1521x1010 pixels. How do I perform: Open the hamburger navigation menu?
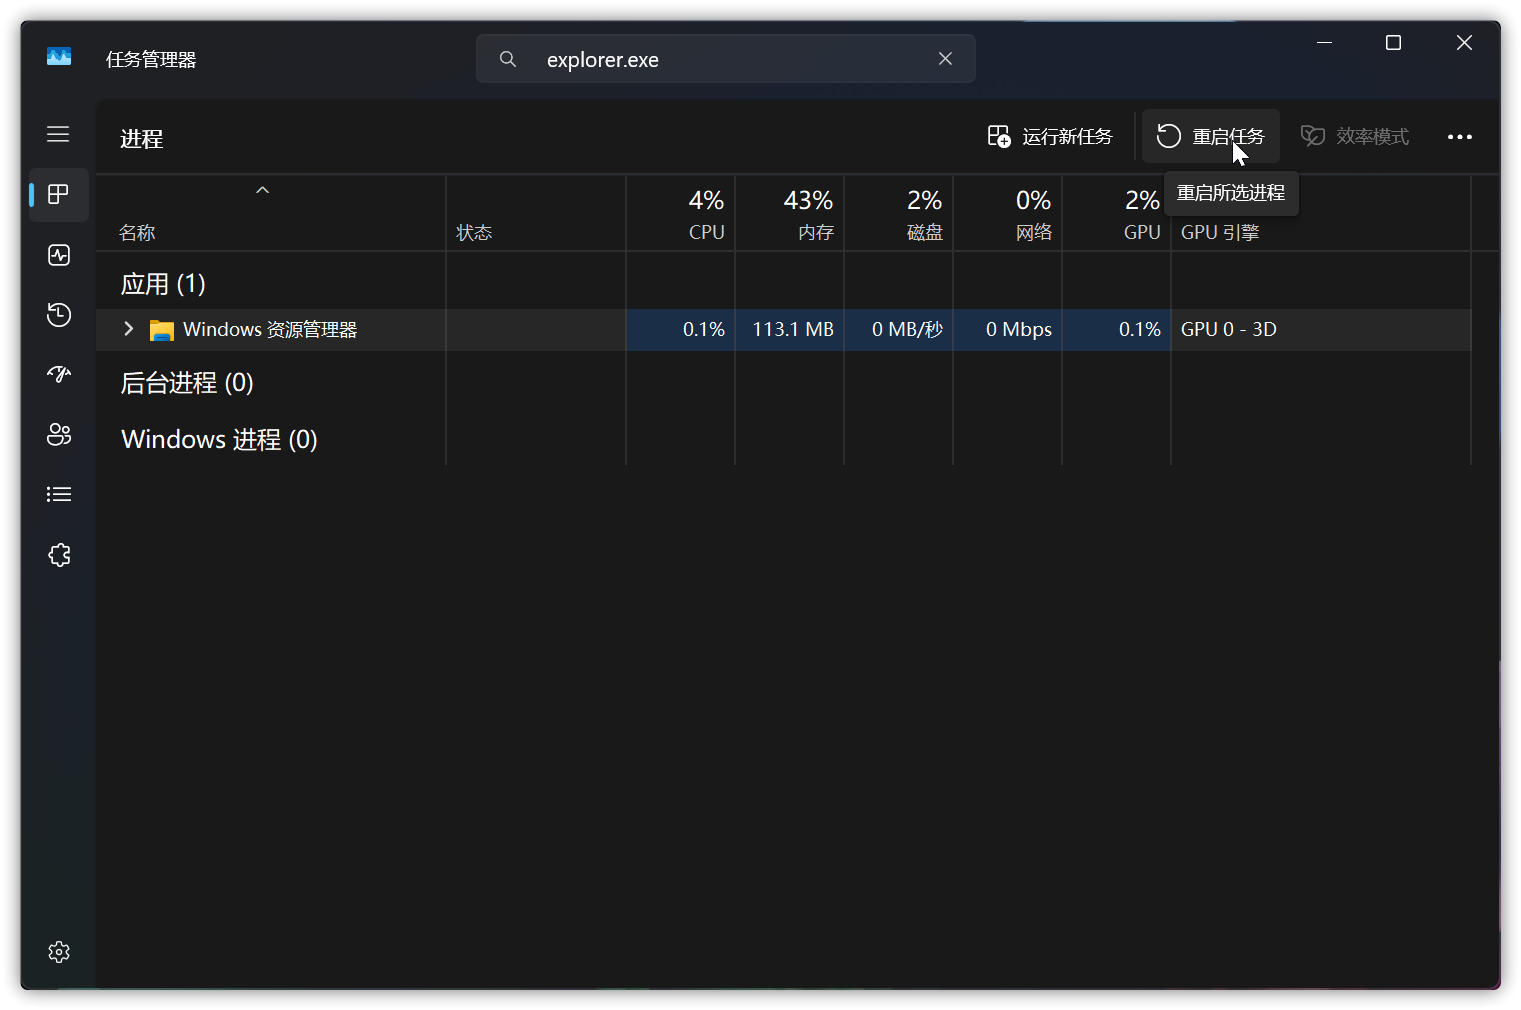pos(58,134)
